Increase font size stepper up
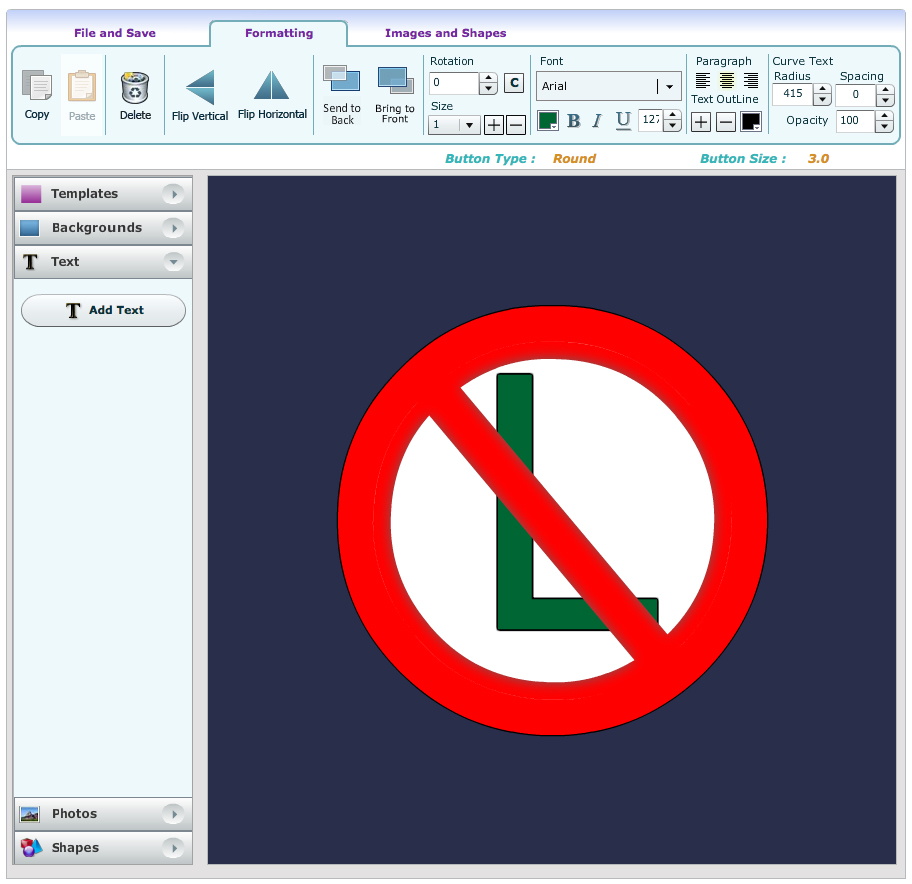This screenshot has width=912, height=884. (x=672, y=115)
